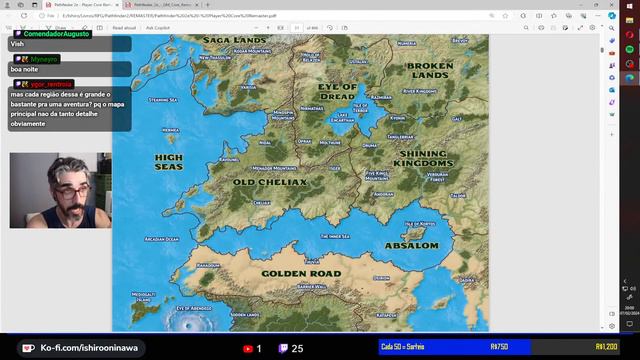The image size is (640, 360).
Task: Open a new browser tab
Action: pyautogui.click(x=208, y=5)
